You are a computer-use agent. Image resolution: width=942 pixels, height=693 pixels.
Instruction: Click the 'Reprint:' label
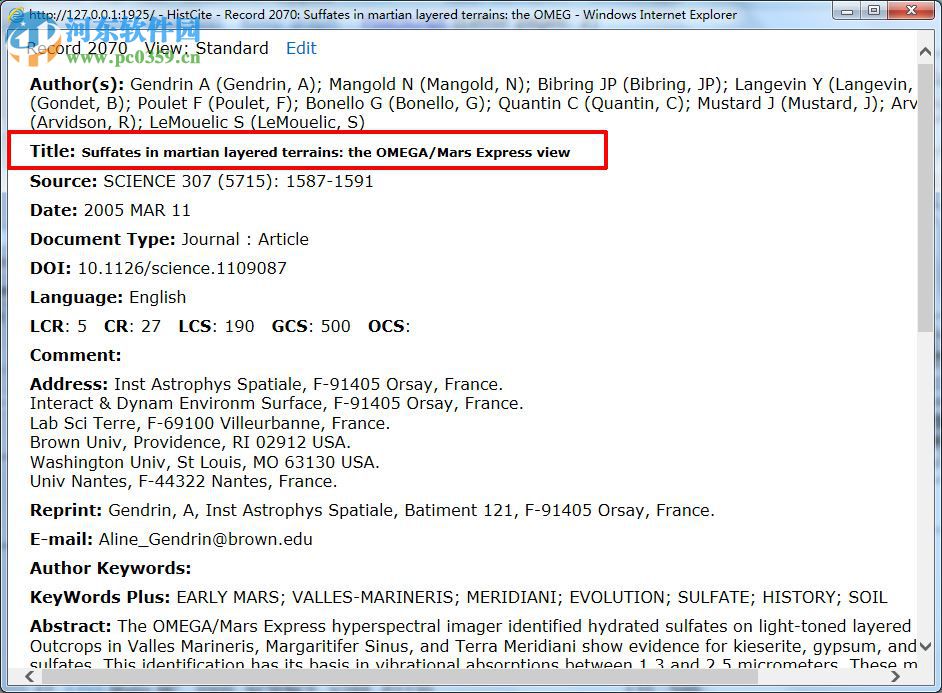pos(66,510)
